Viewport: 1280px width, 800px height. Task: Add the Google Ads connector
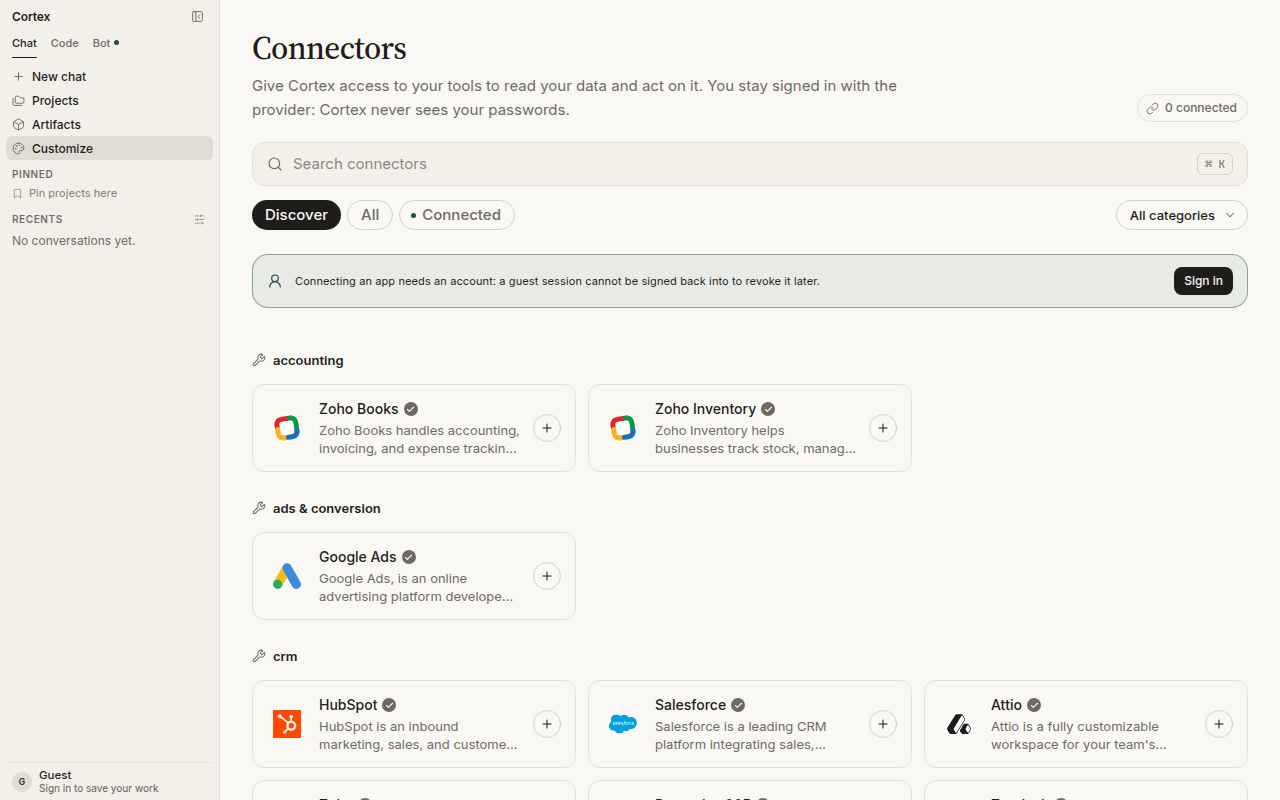coord(547,576)
